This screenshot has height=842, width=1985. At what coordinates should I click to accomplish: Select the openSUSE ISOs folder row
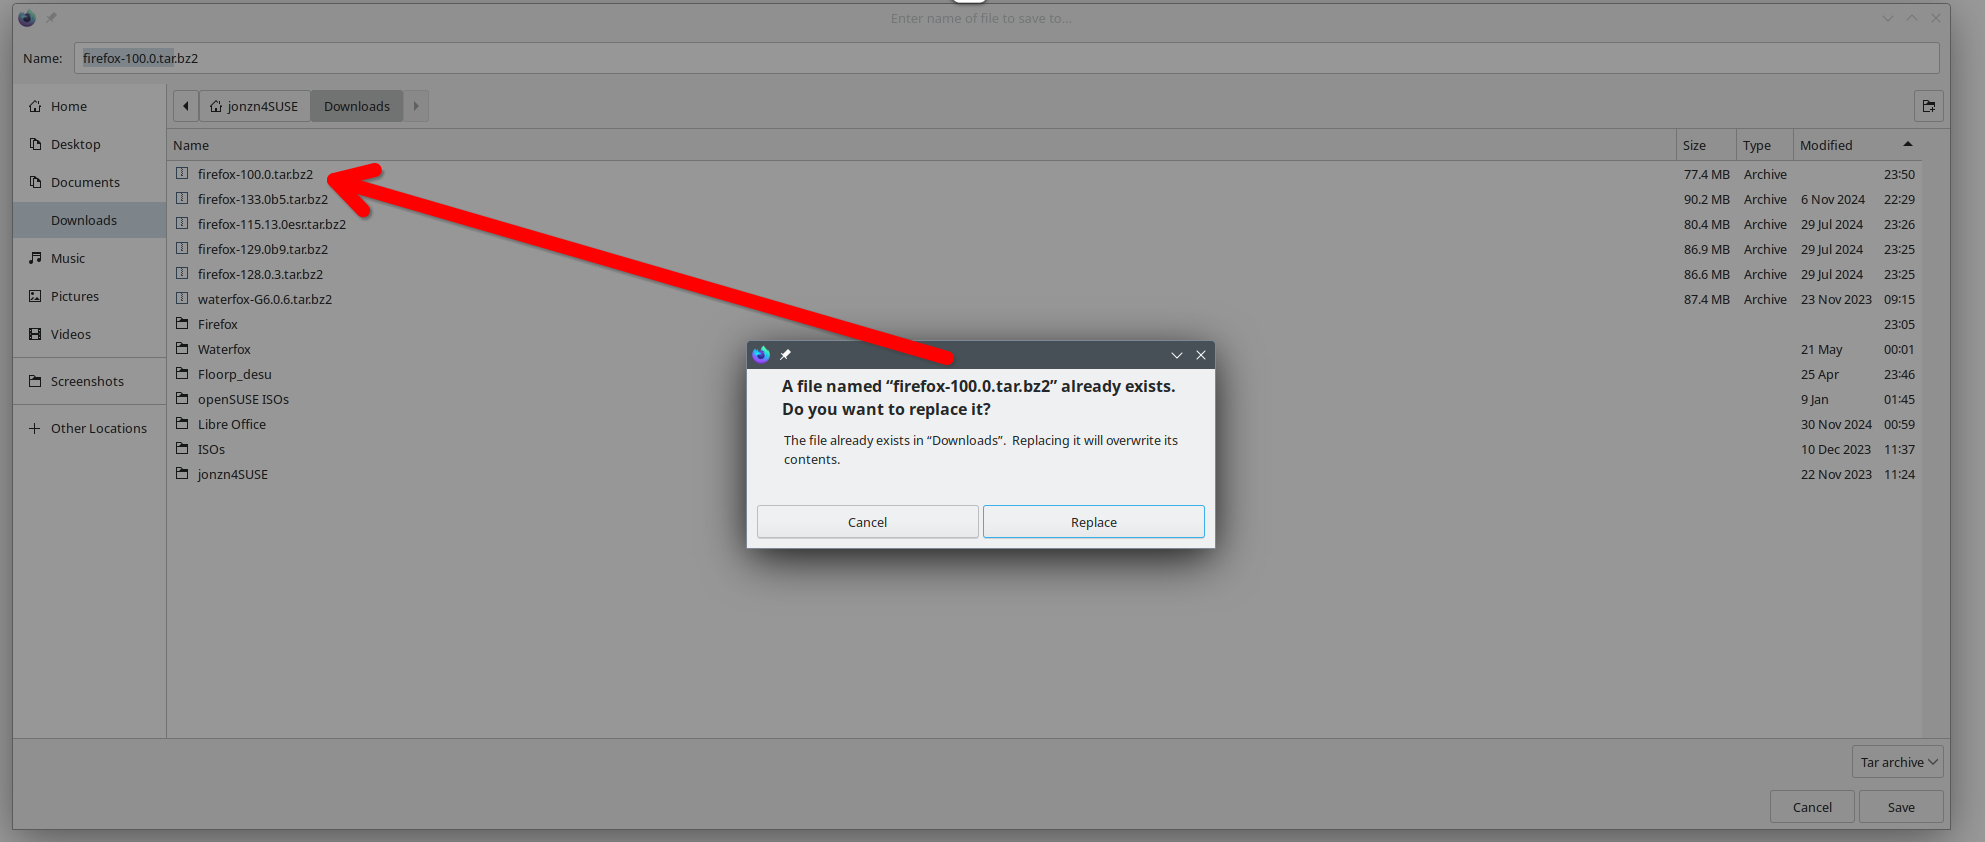tap(1044, 399)
